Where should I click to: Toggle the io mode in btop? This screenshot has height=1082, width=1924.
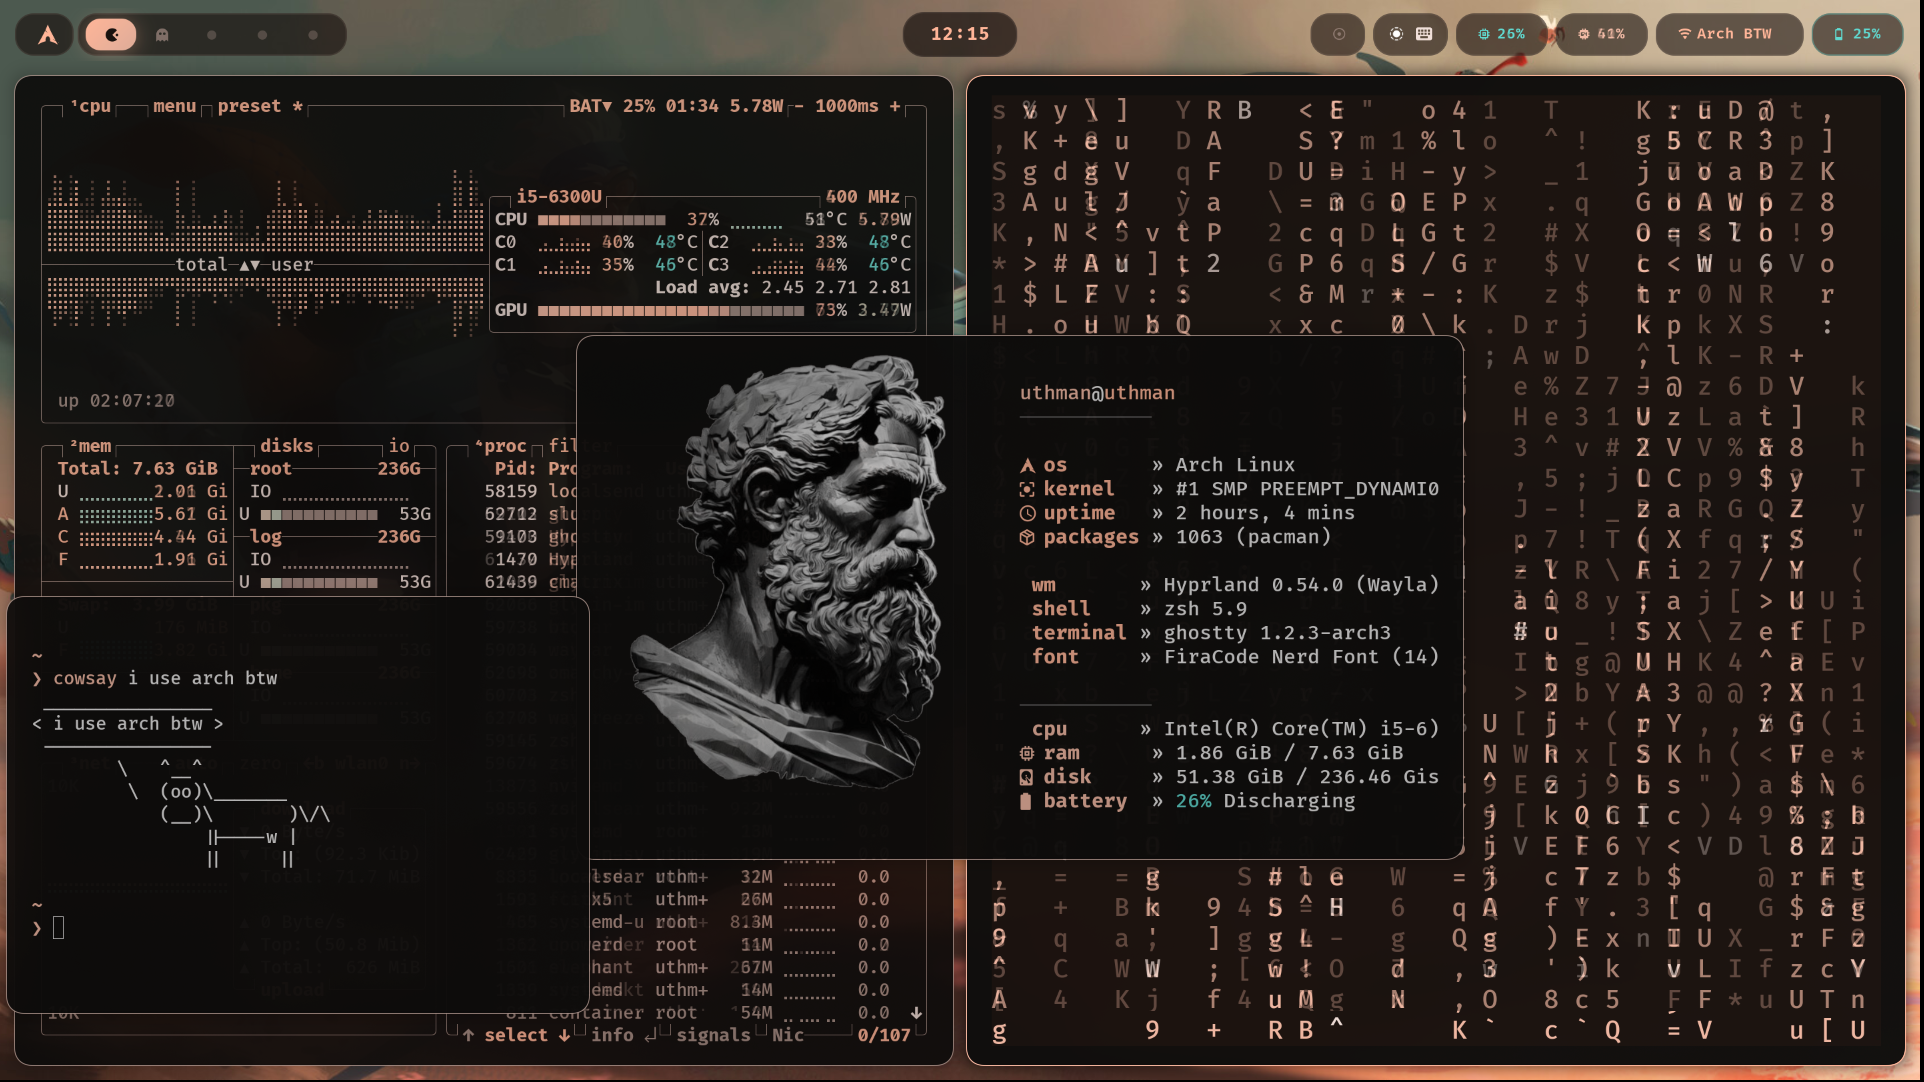(399, 446)
